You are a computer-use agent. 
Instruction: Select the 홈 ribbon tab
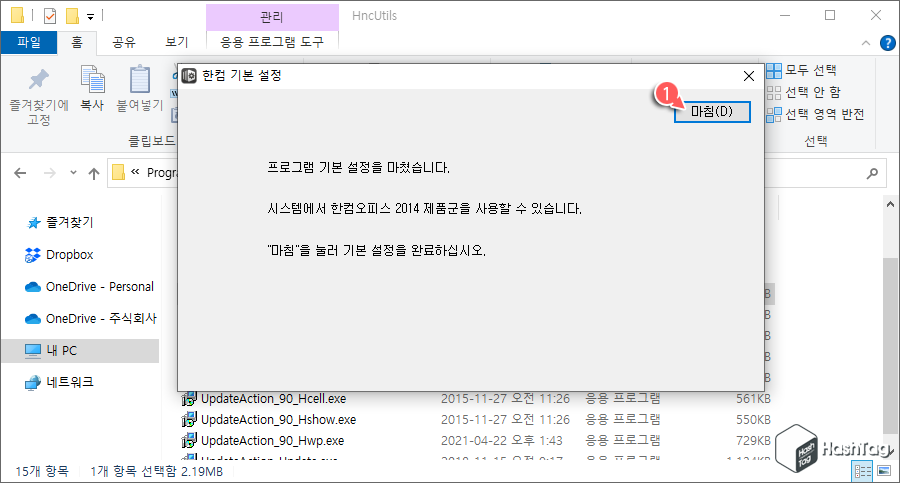coord(77,42)
